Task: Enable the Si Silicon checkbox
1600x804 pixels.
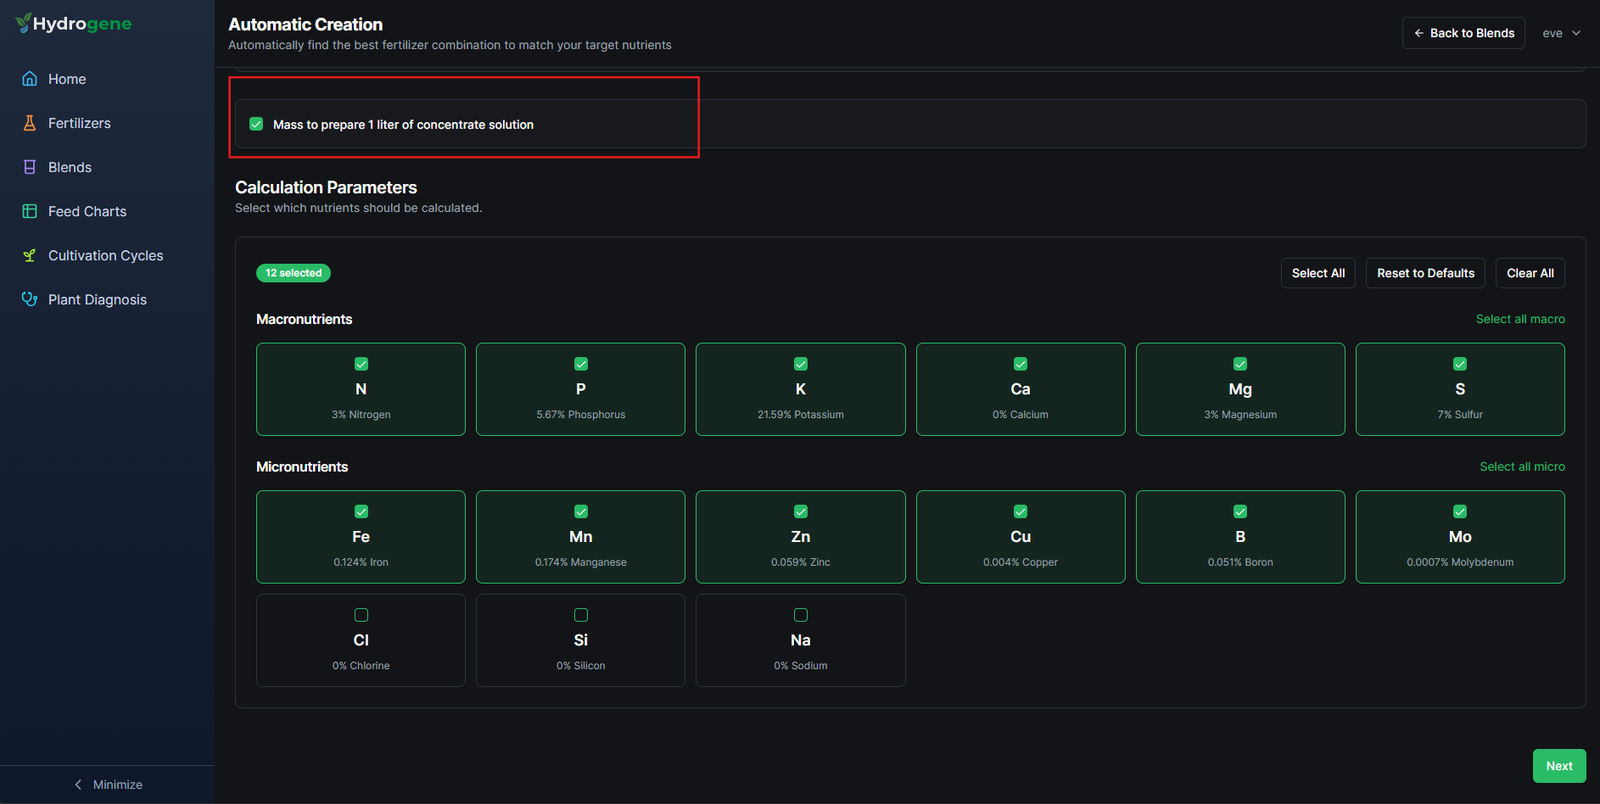Action: [581, 615]
